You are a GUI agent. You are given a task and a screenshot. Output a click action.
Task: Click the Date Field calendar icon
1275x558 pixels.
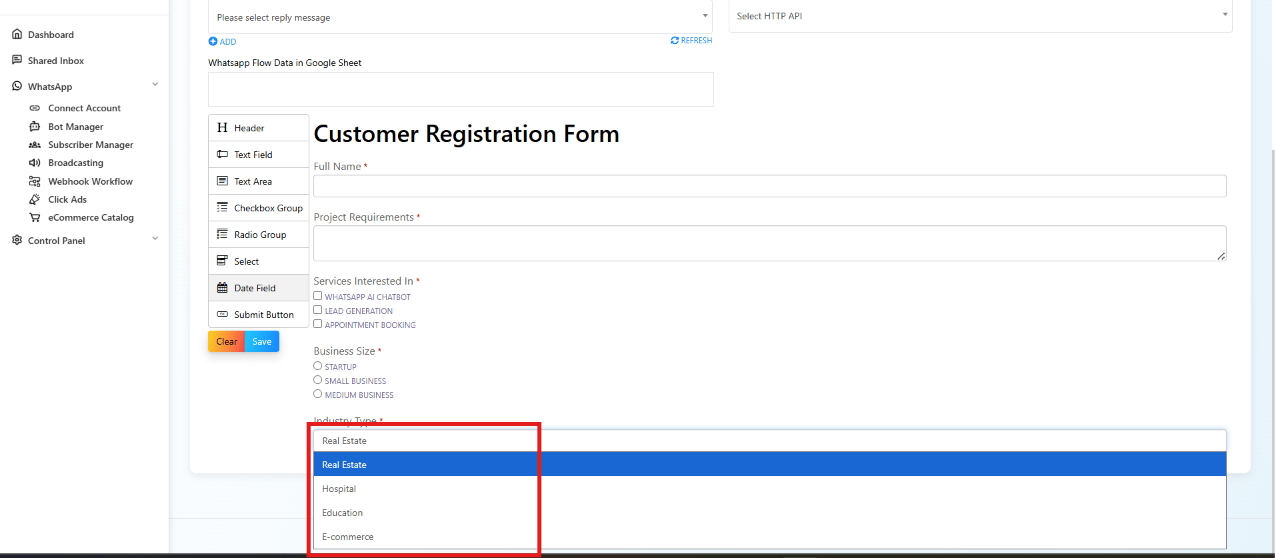point(223,288)
